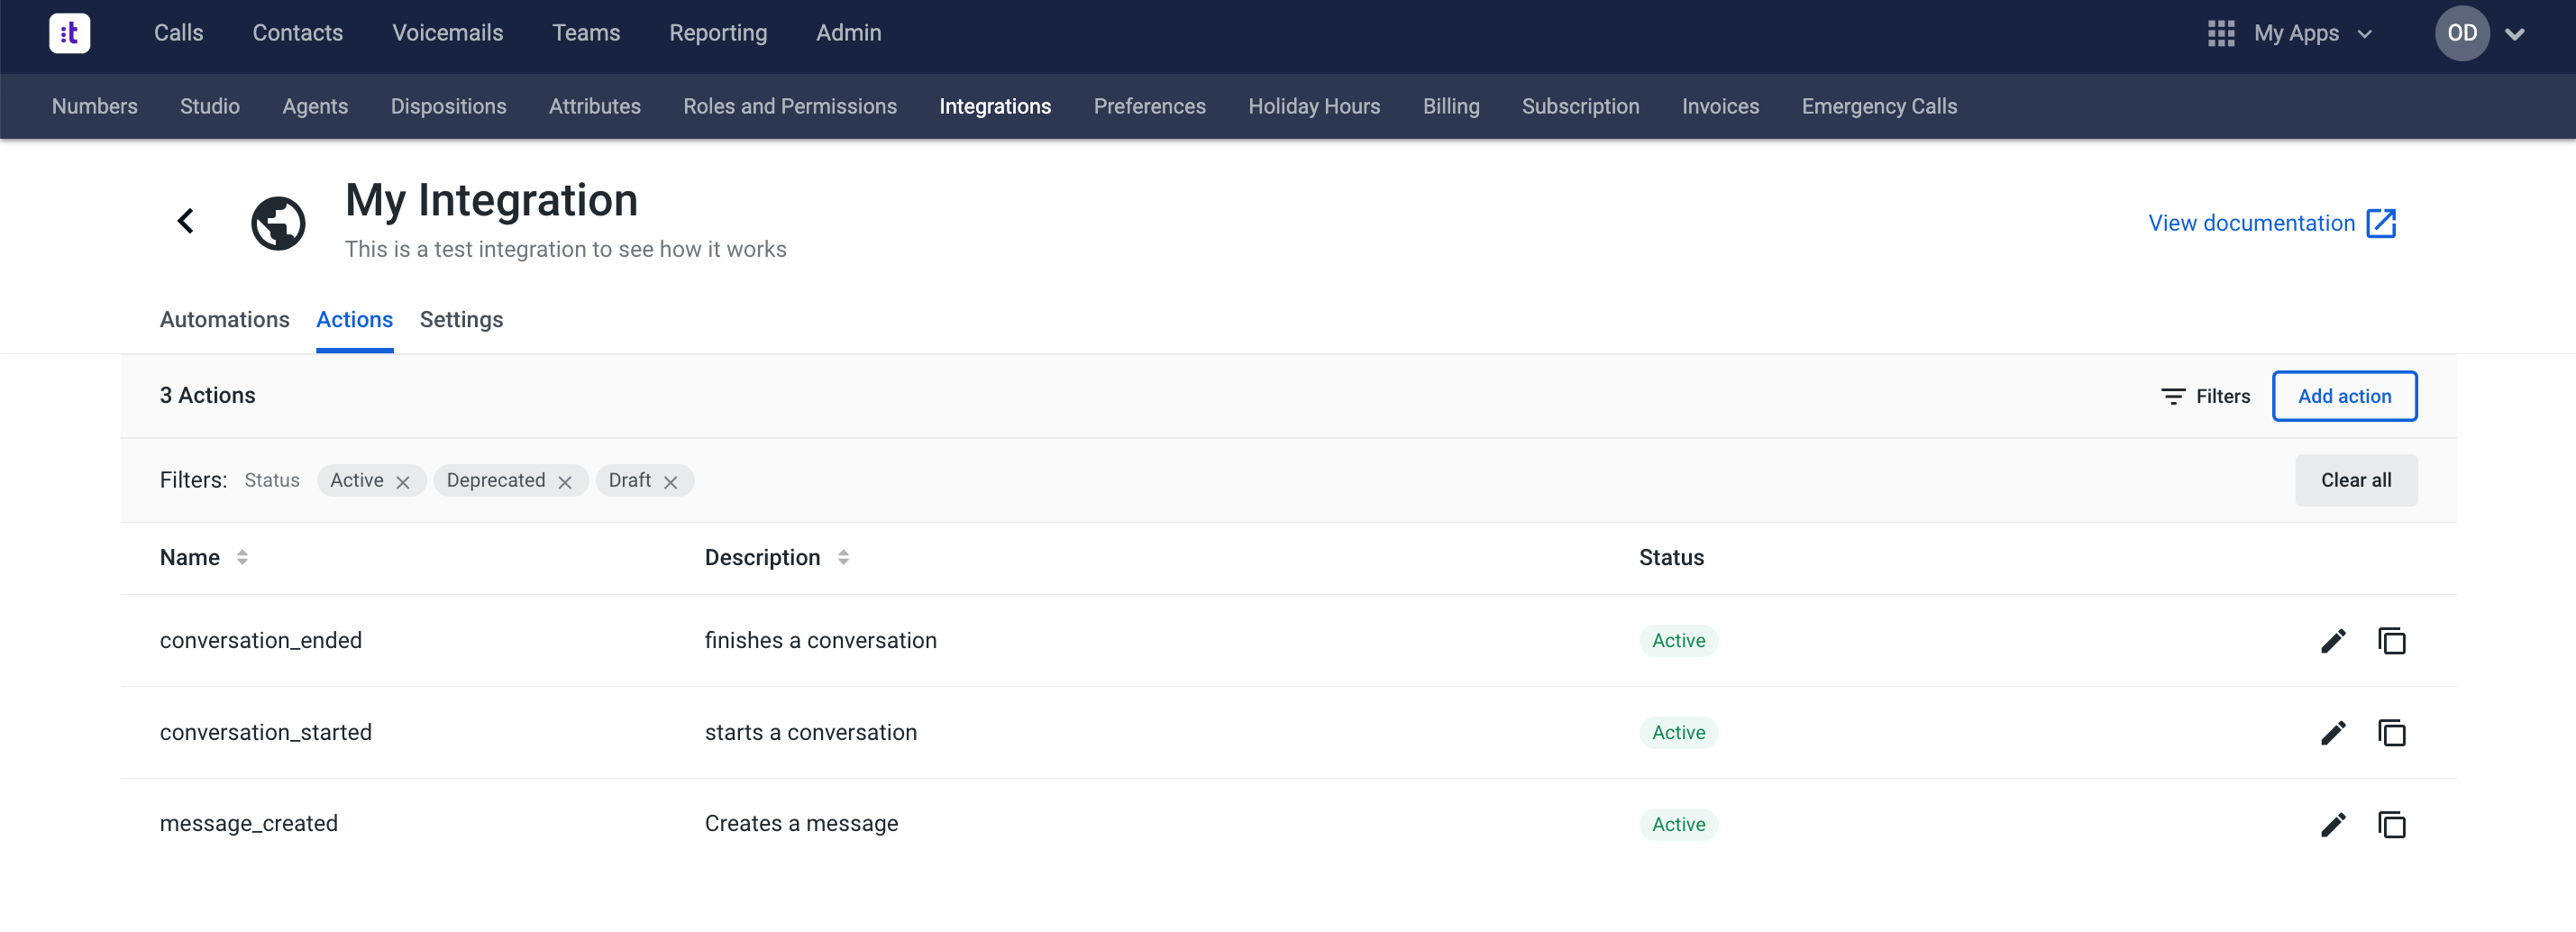The height and width of the screenshot is (932, 2576).
Task: Copy the message_created action
Action: (2391, 825)
